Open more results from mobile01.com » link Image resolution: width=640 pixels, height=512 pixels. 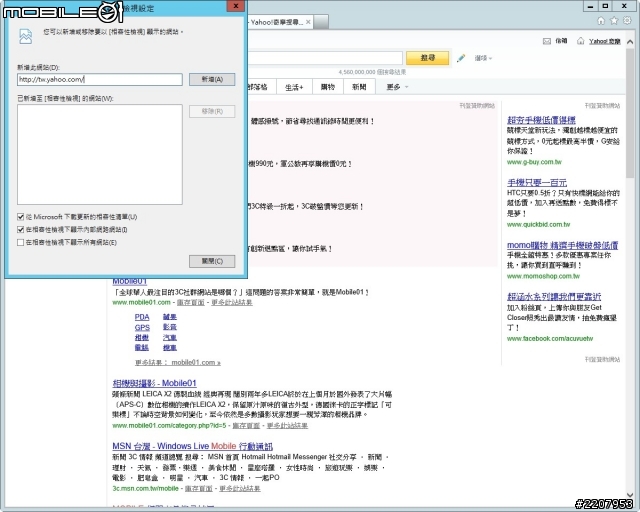pos(178,363)
